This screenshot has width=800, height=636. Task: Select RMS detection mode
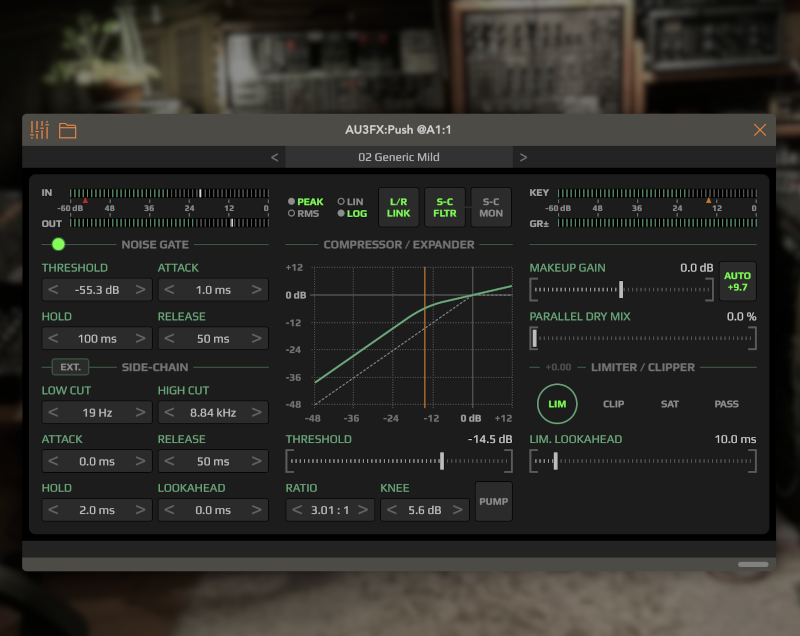pyautogui.click(x=304, y=213)
